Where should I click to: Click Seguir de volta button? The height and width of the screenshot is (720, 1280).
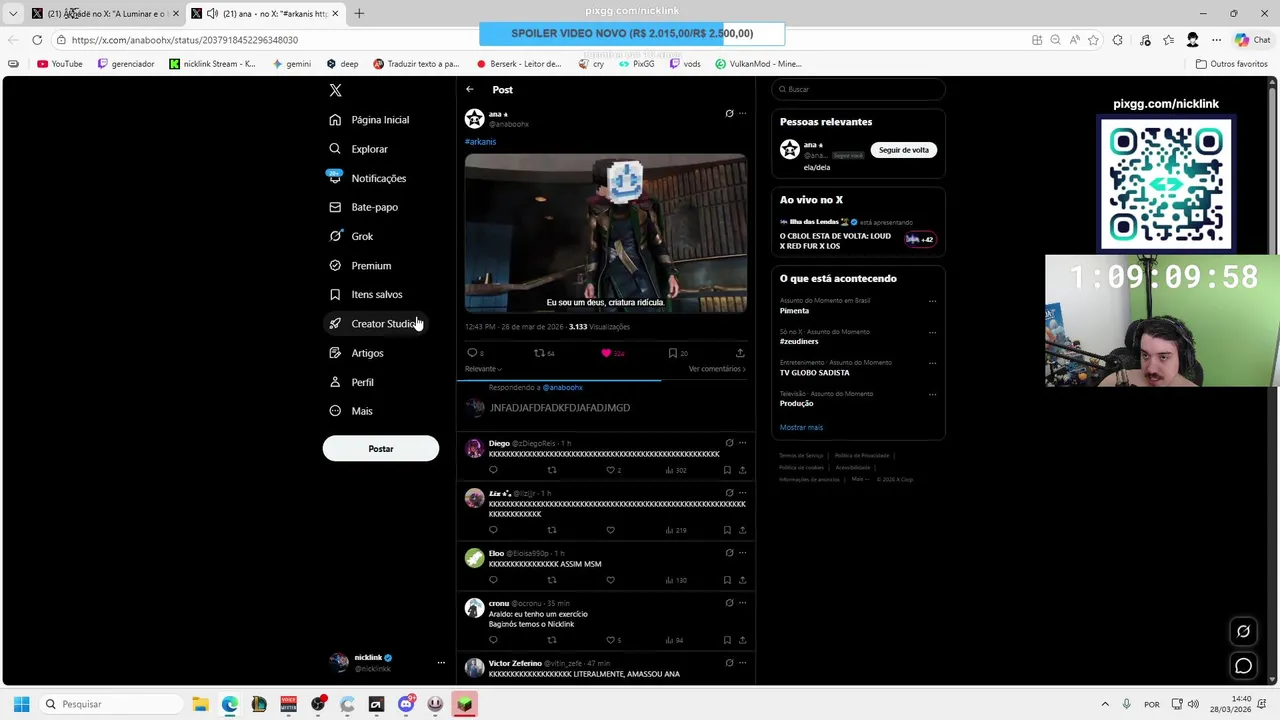pos(904,150)
